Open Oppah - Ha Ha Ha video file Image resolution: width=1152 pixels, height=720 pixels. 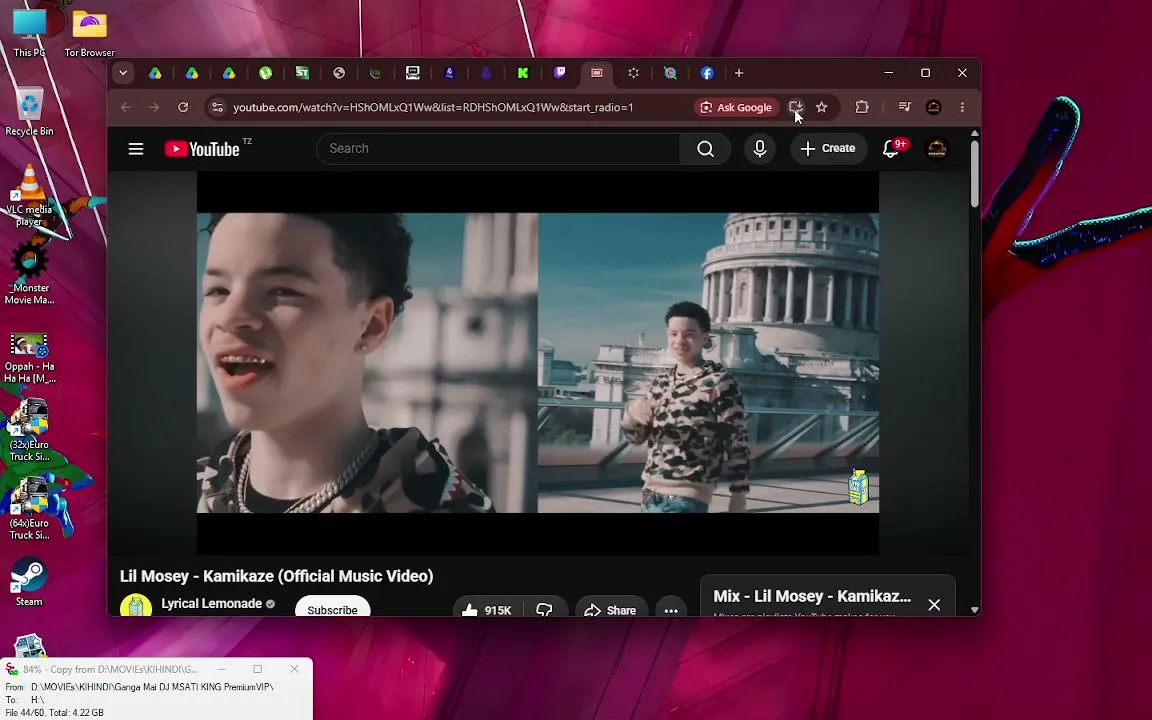click(x=29, y=358)
